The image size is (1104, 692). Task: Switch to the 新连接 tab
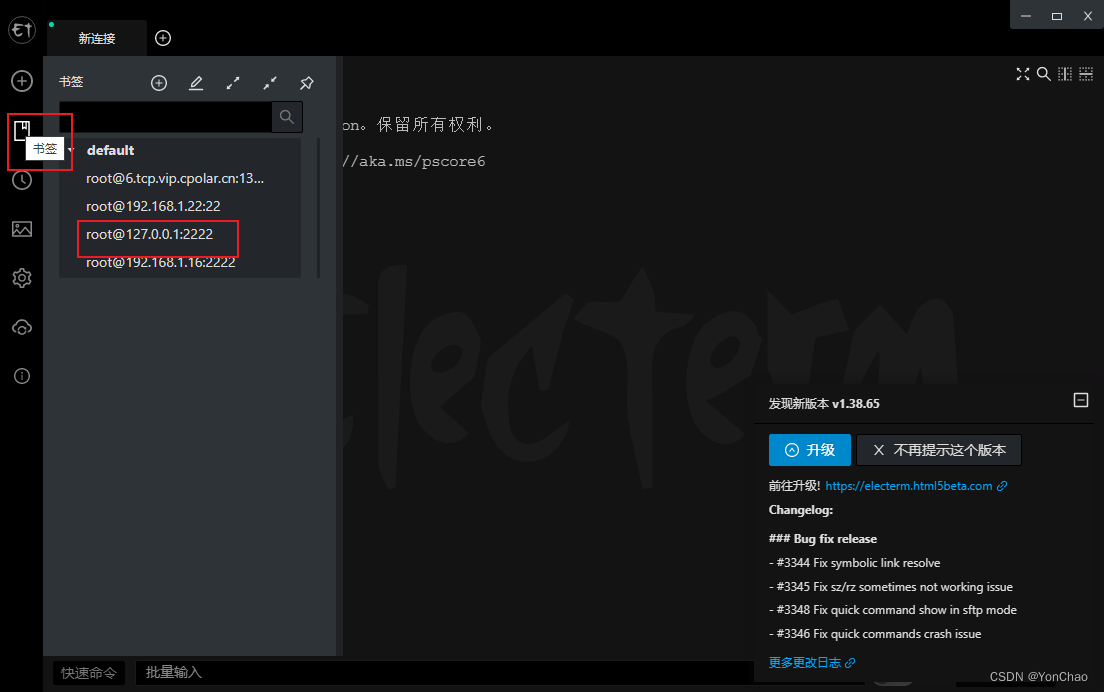tap(96, 39)
